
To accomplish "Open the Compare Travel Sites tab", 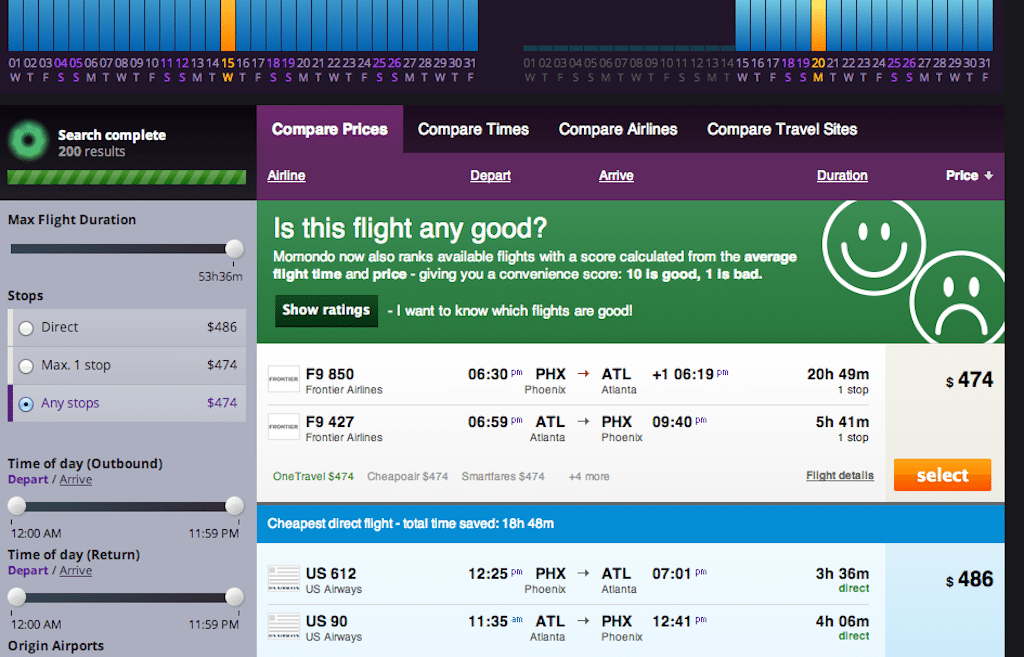I will click(782, 129).
